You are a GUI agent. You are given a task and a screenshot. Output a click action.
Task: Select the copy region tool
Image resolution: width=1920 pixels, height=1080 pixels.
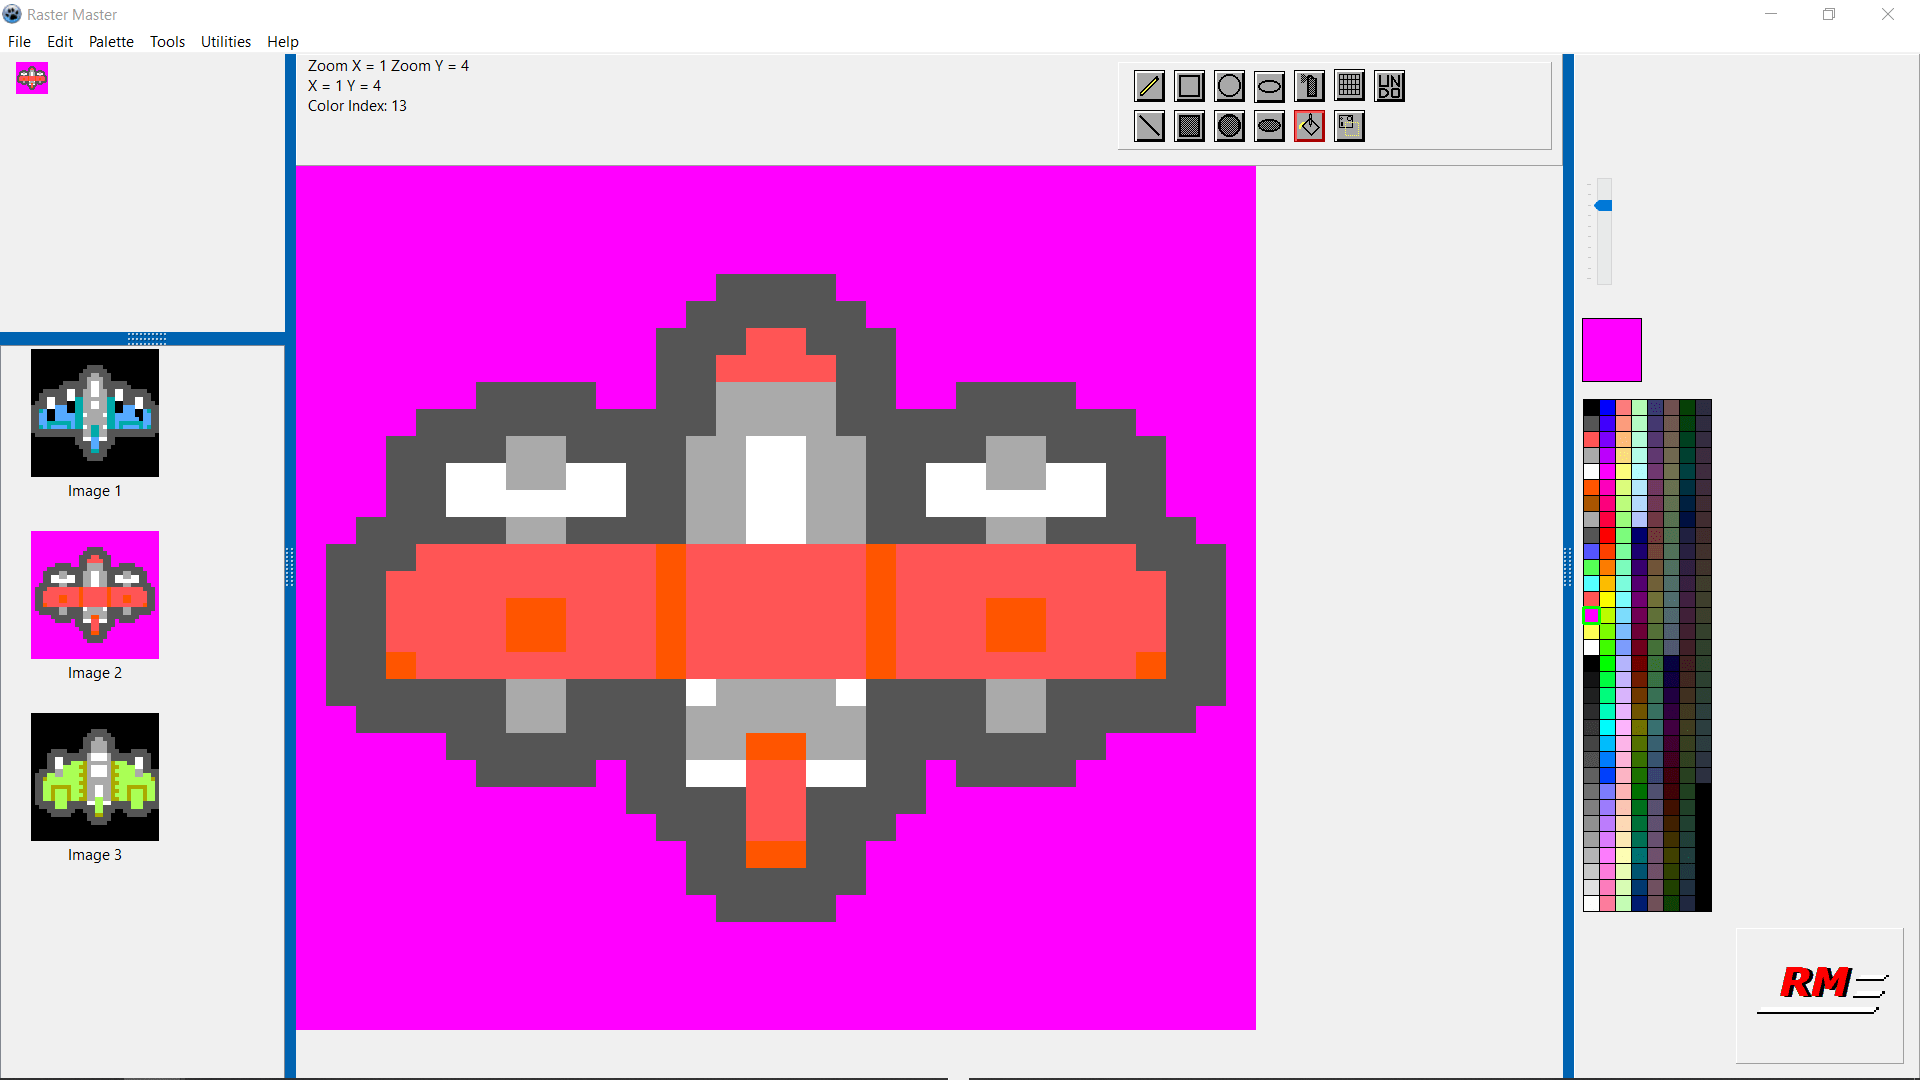1349,126
